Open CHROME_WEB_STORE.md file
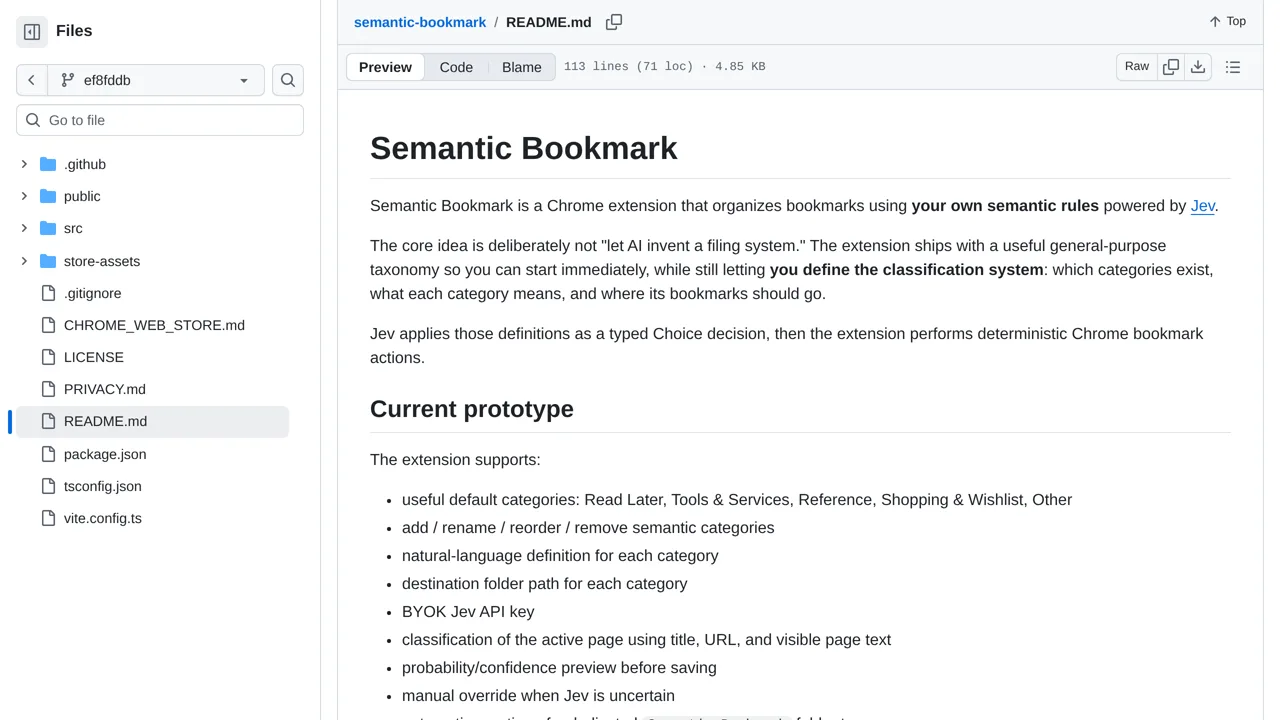 pyautogui.click(x=154, y=325)
